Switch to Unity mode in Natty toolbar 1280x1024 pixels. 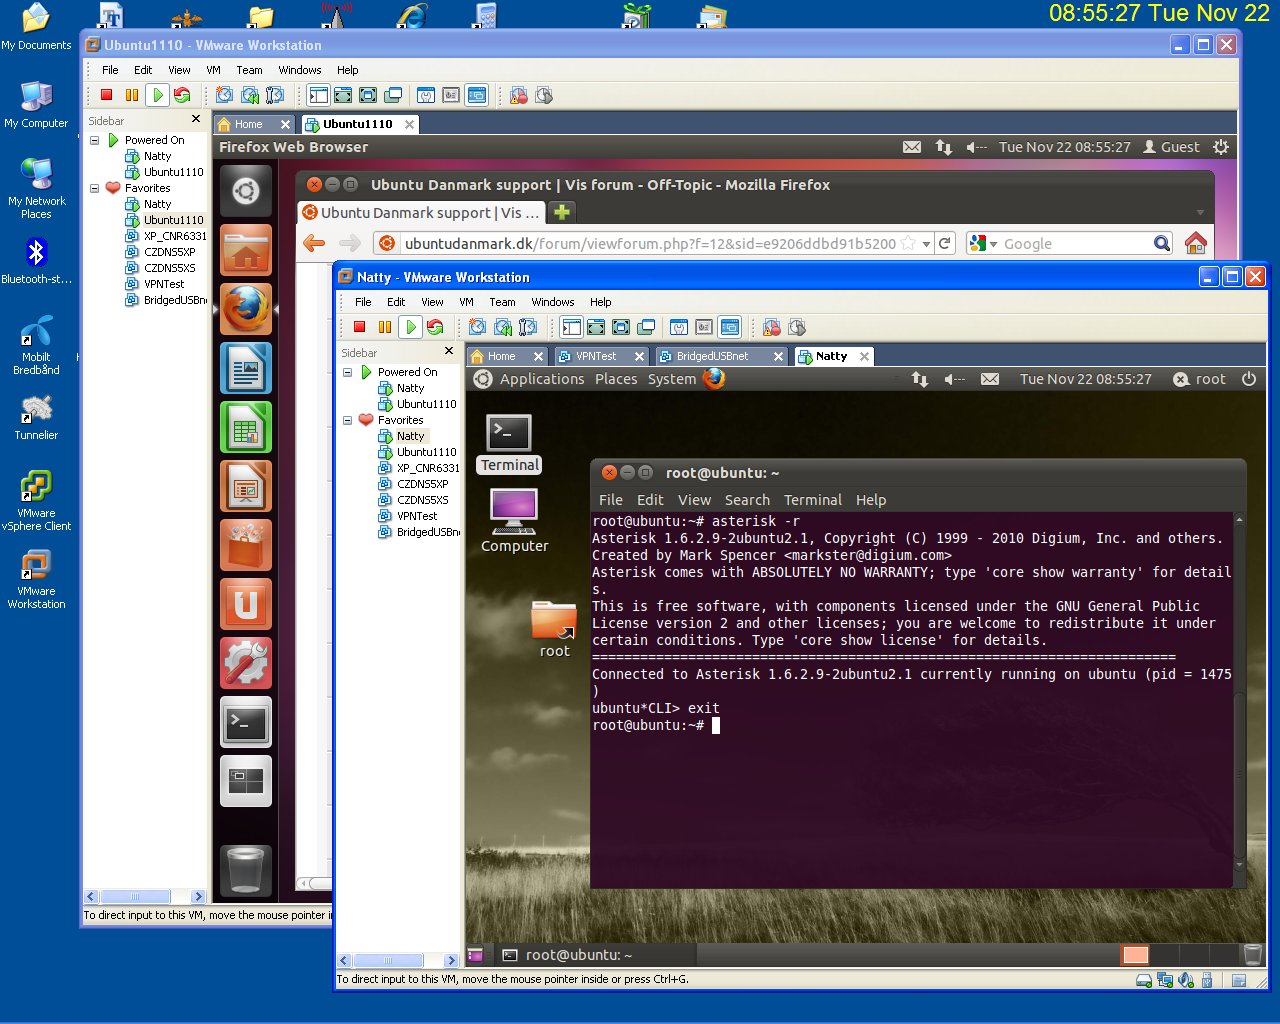(x=646, y=327)
